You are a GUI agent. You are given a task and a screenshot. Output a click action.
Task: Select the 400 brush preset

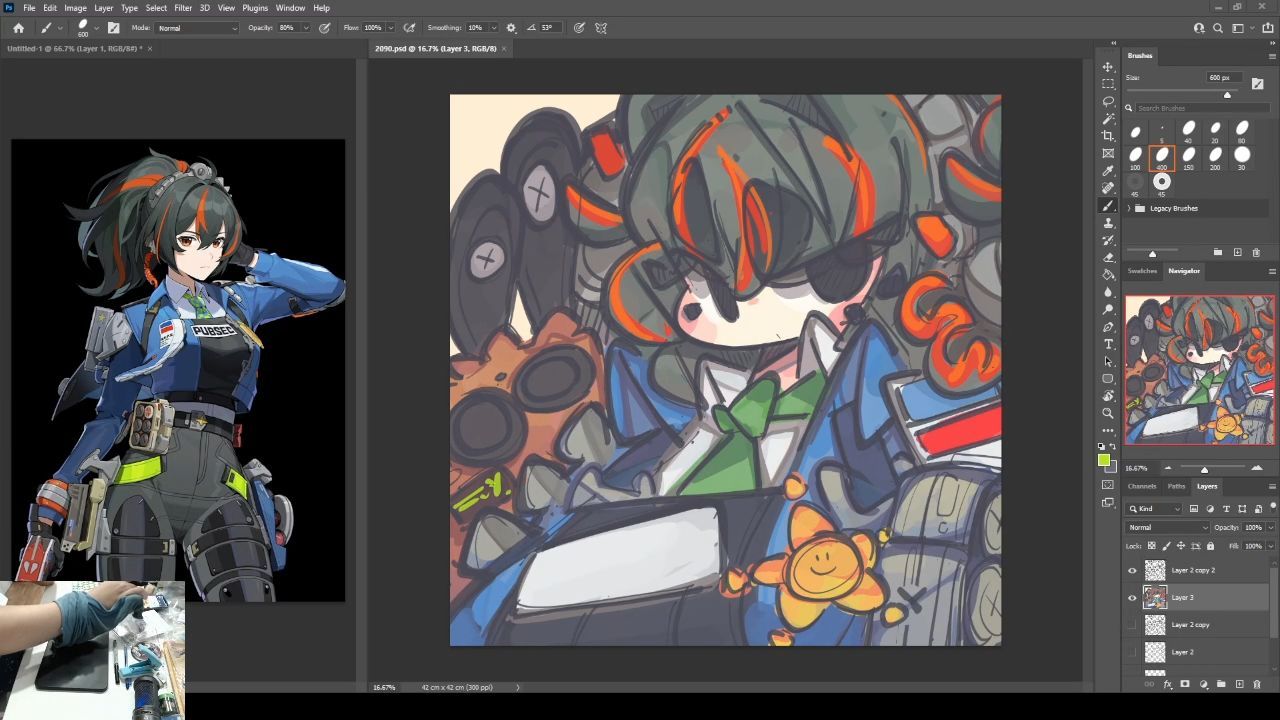pyautogui.click(x=1162, y=156)
